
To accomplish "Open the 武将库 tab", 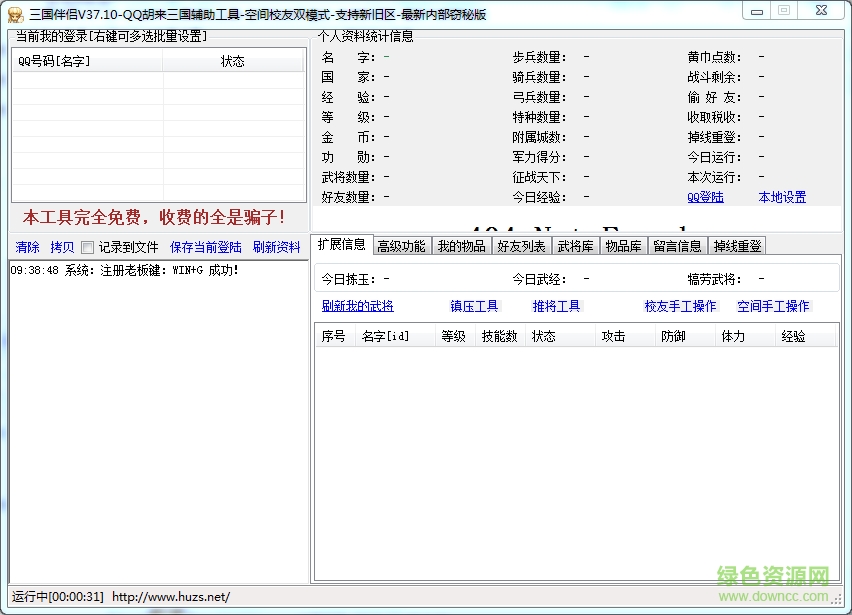I will point(576,244).
